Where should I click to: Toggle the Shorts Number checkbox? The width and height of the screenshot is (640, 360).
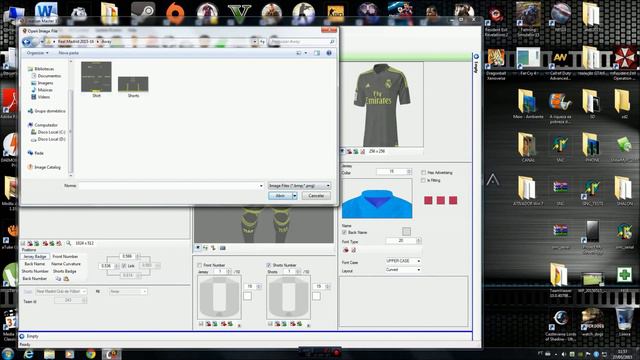[x=269, y=265]
